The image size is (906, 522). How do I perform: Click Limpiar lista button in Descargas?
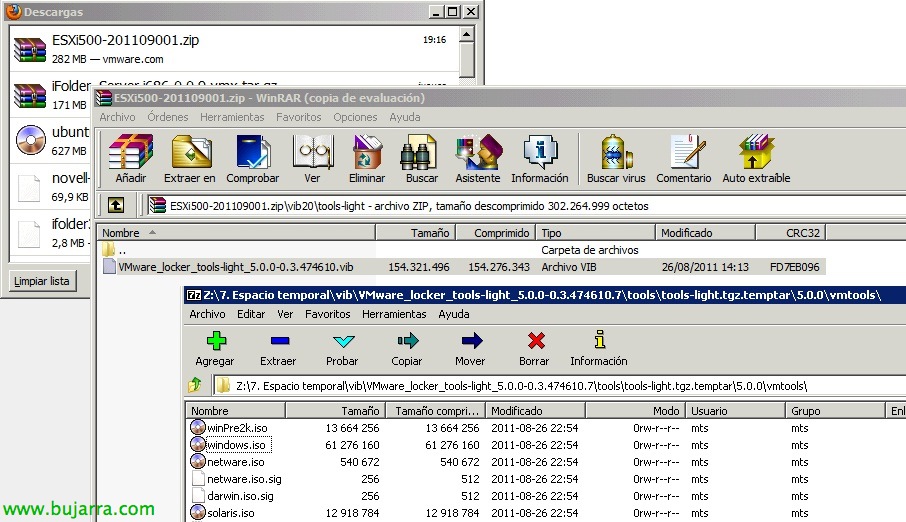42,281
